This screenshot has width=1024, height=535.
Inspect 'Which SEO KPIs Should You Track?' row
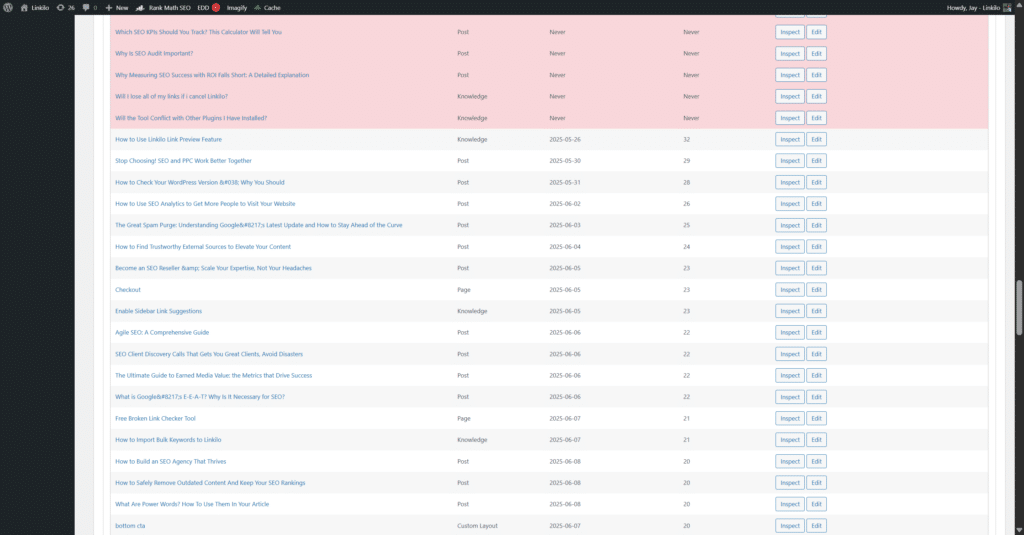[x=790, y=32]
